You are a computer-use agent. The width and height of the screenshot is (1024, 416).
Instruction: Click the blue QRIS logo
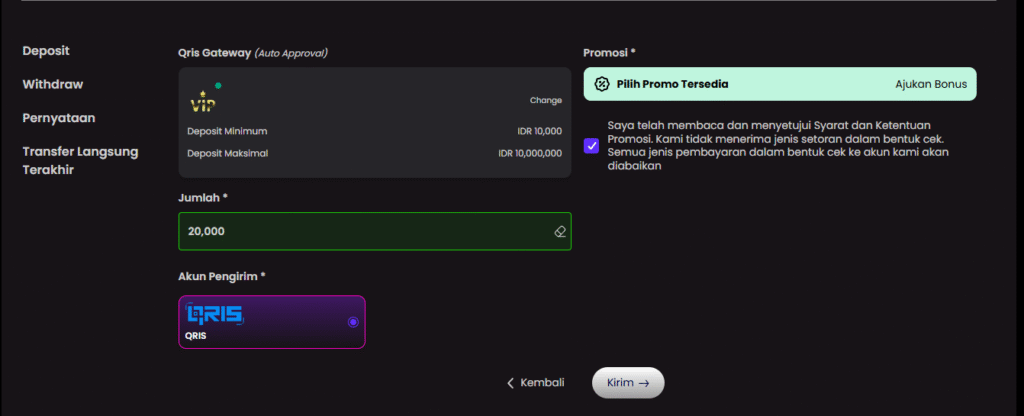pyautogui.click(x=216, y=315)
